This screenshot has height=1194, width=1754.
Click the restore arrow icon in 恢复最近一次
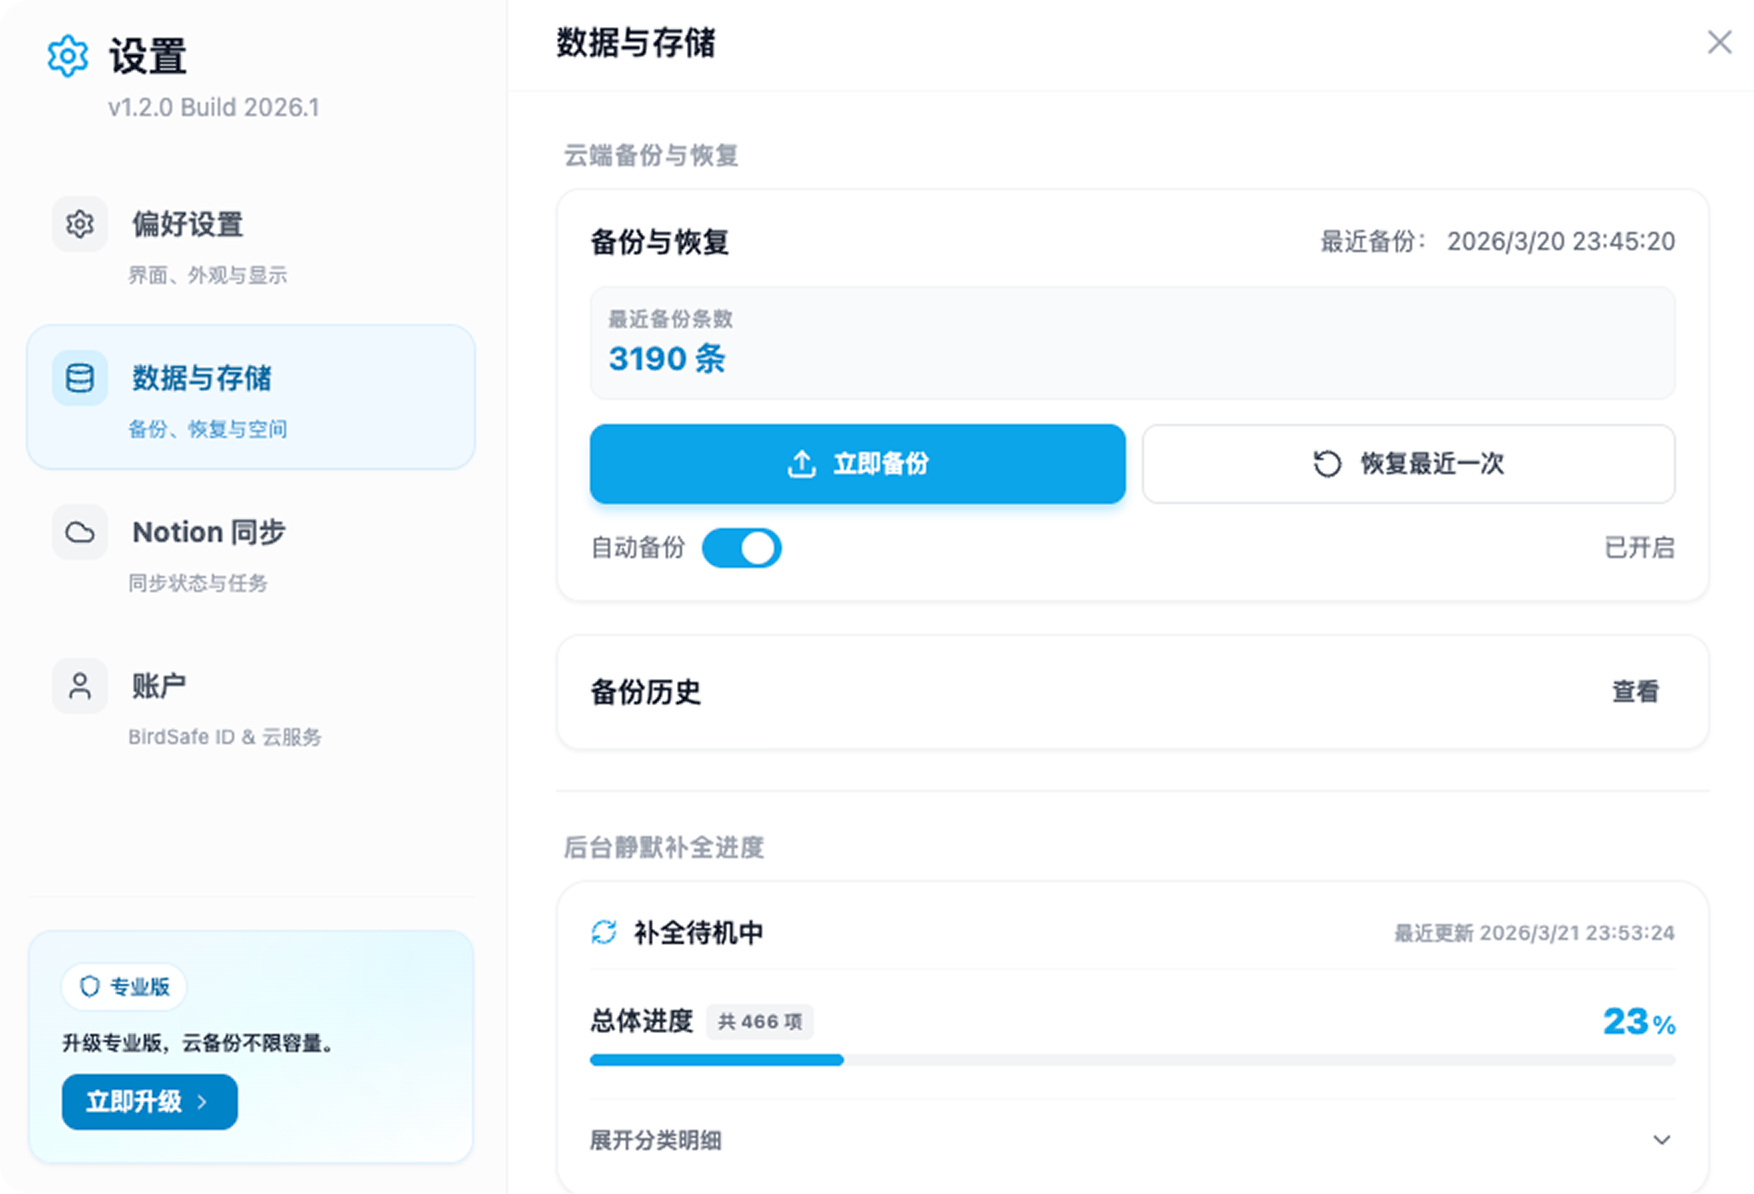(x=1325, y=463)
